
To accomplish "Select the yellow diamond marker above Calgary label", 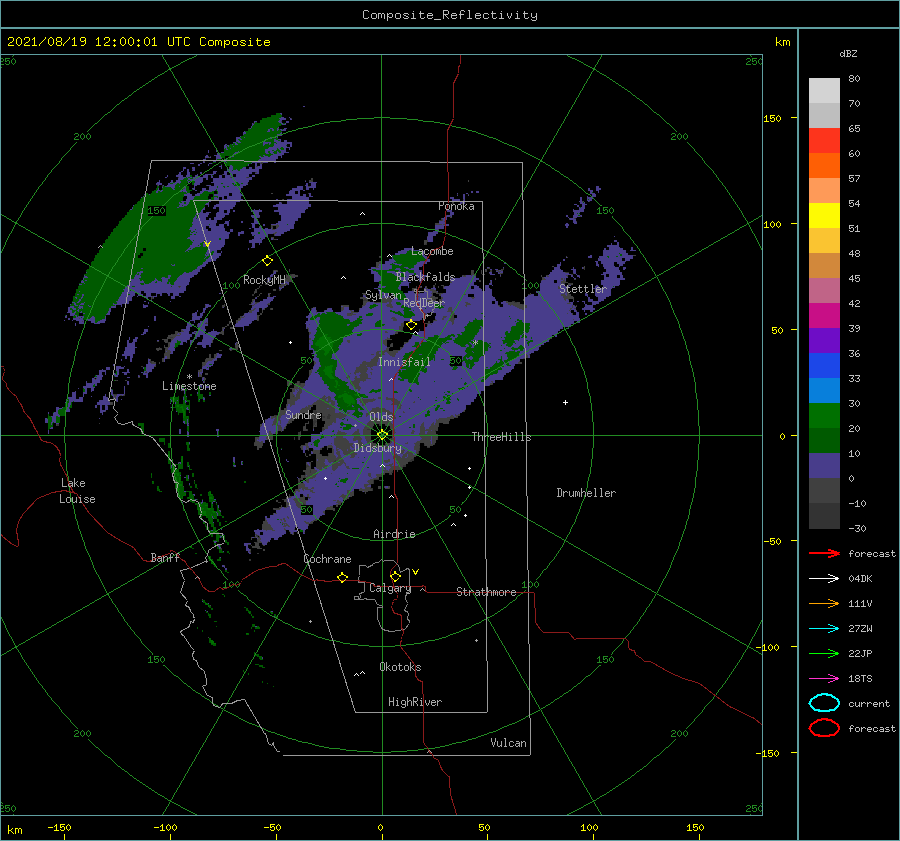I will click(x=395, y=576).
